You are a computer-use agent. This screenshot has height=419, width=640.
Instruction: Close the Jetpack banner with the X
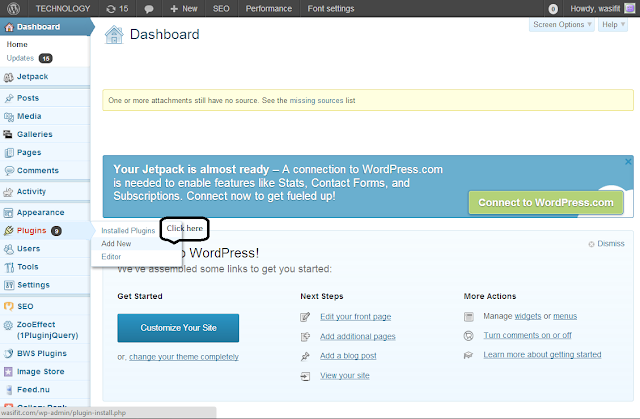pyautogui.click(x=628, y=162)
